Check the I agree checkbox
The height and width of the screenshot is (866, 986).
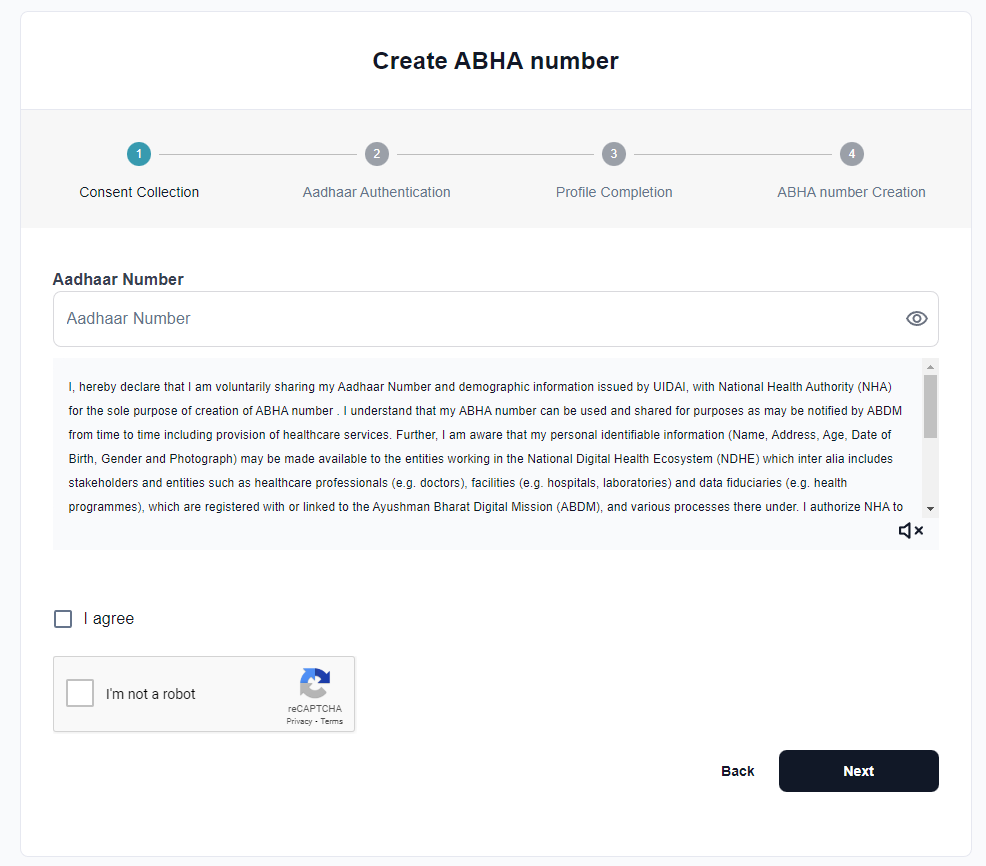pos(63,618)
